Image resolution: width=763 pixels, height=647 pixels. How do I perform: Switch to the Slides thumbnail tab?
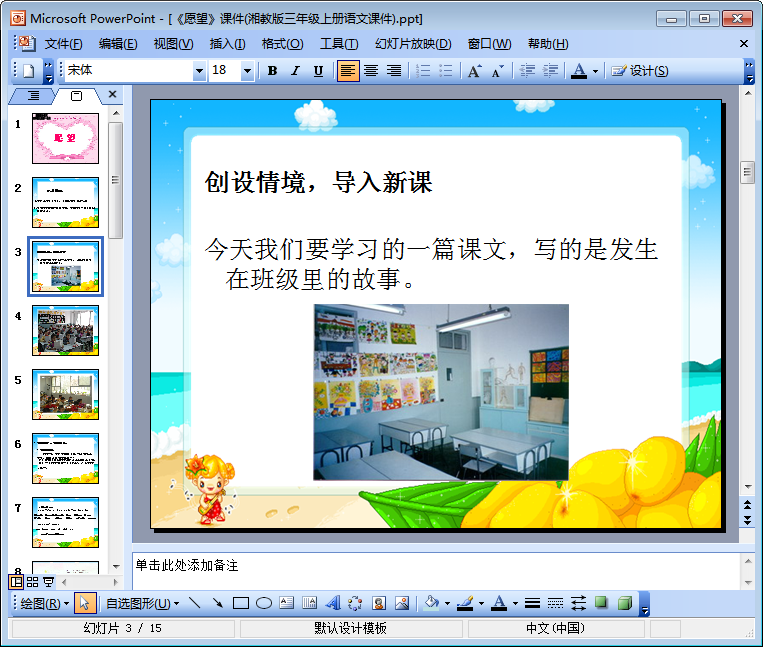[77, 96]
